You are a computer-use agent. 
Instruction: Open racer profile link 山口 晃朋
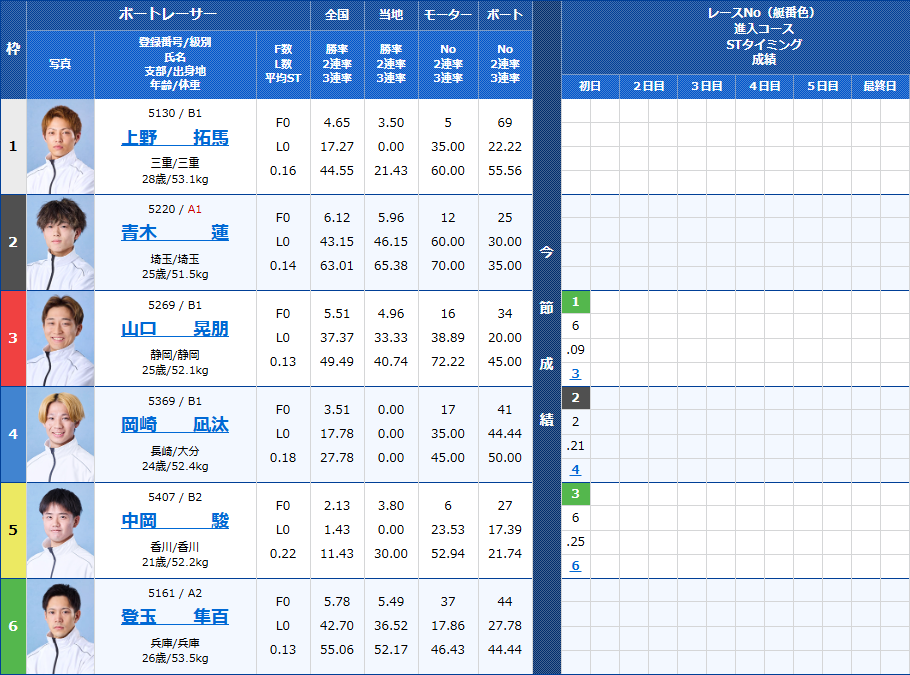click(x=175, y=329)
